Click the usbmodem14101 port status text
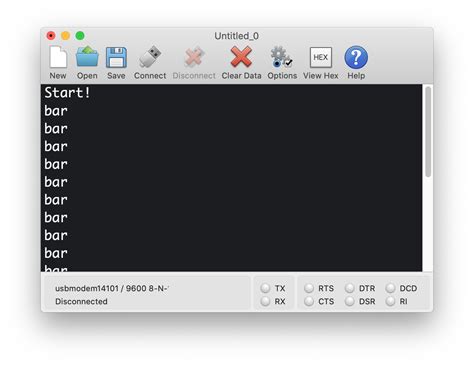Screen dimensions: 474x366 click(112, 288)
